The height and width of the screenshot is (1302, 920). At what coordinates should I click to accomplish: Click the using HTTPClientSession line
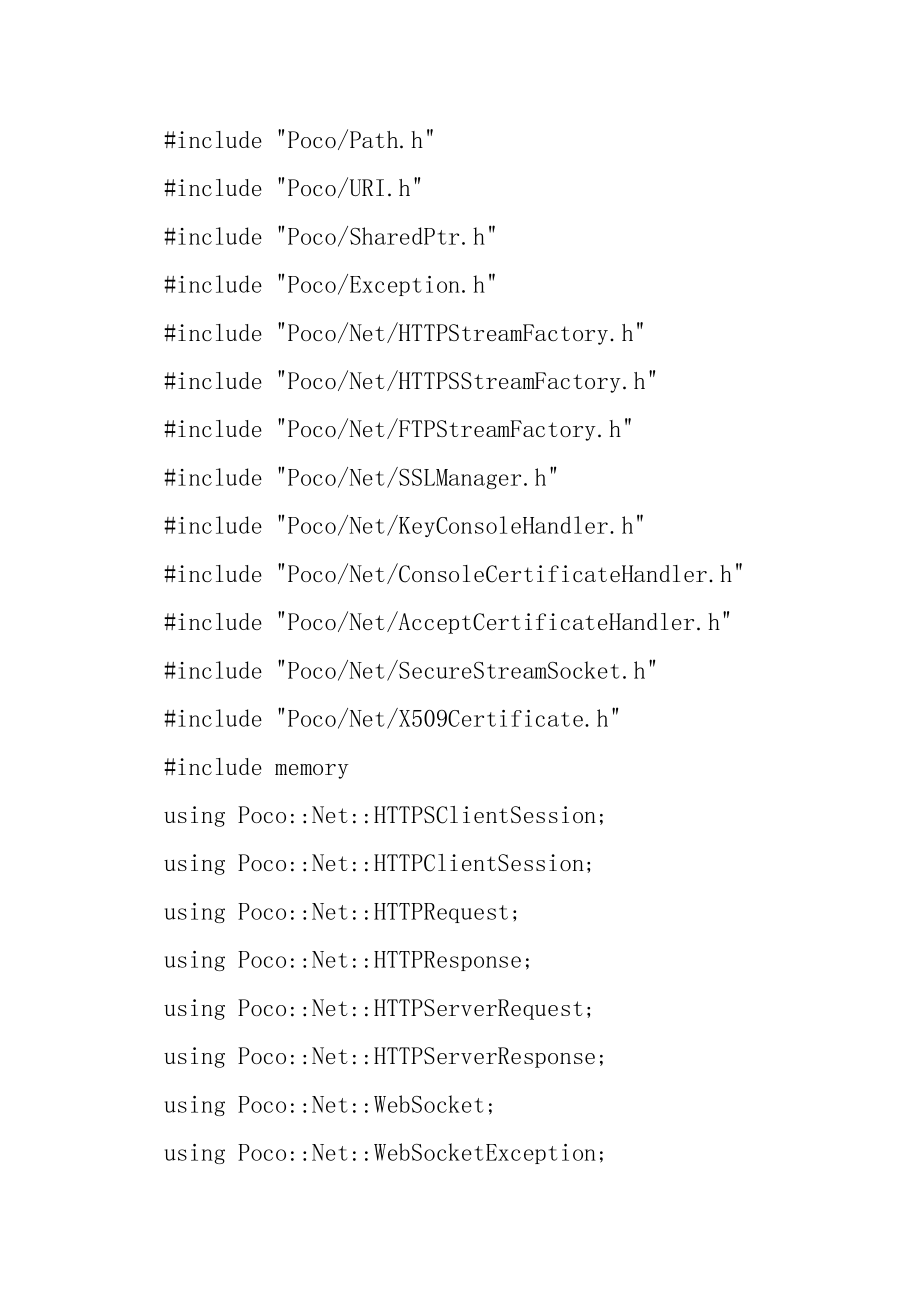click(x=380, y=863)
